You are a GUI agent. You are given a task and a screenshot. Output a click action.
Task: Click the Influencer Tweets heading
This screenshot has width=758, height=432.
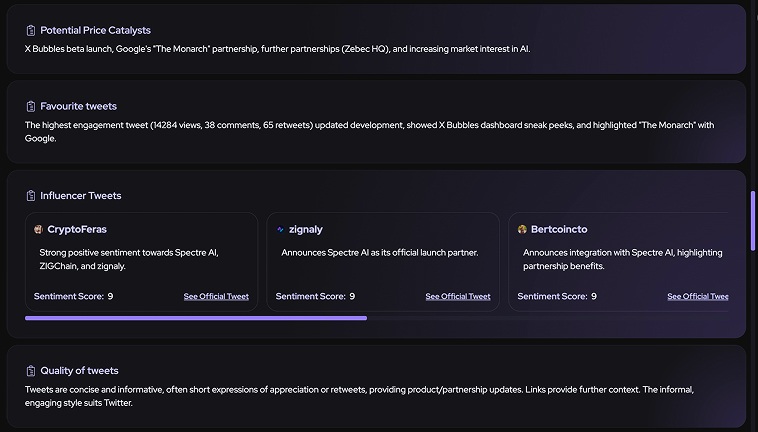pyautogui.click(x=81, y=196)
